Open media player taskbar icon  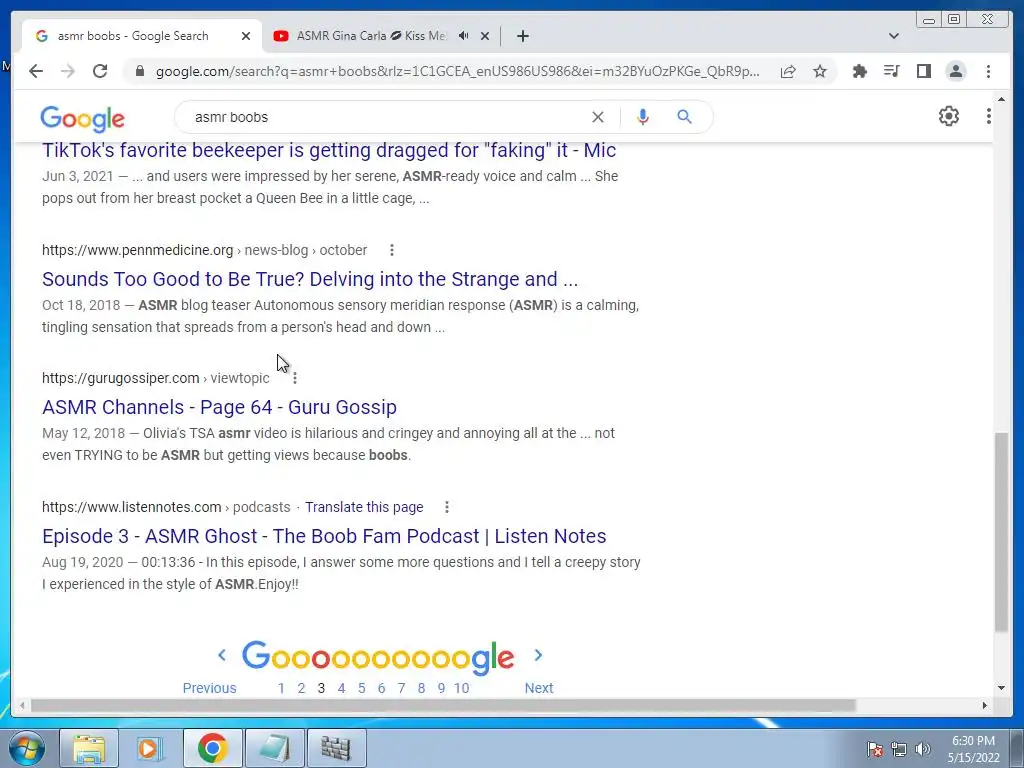tap(150, 748)
